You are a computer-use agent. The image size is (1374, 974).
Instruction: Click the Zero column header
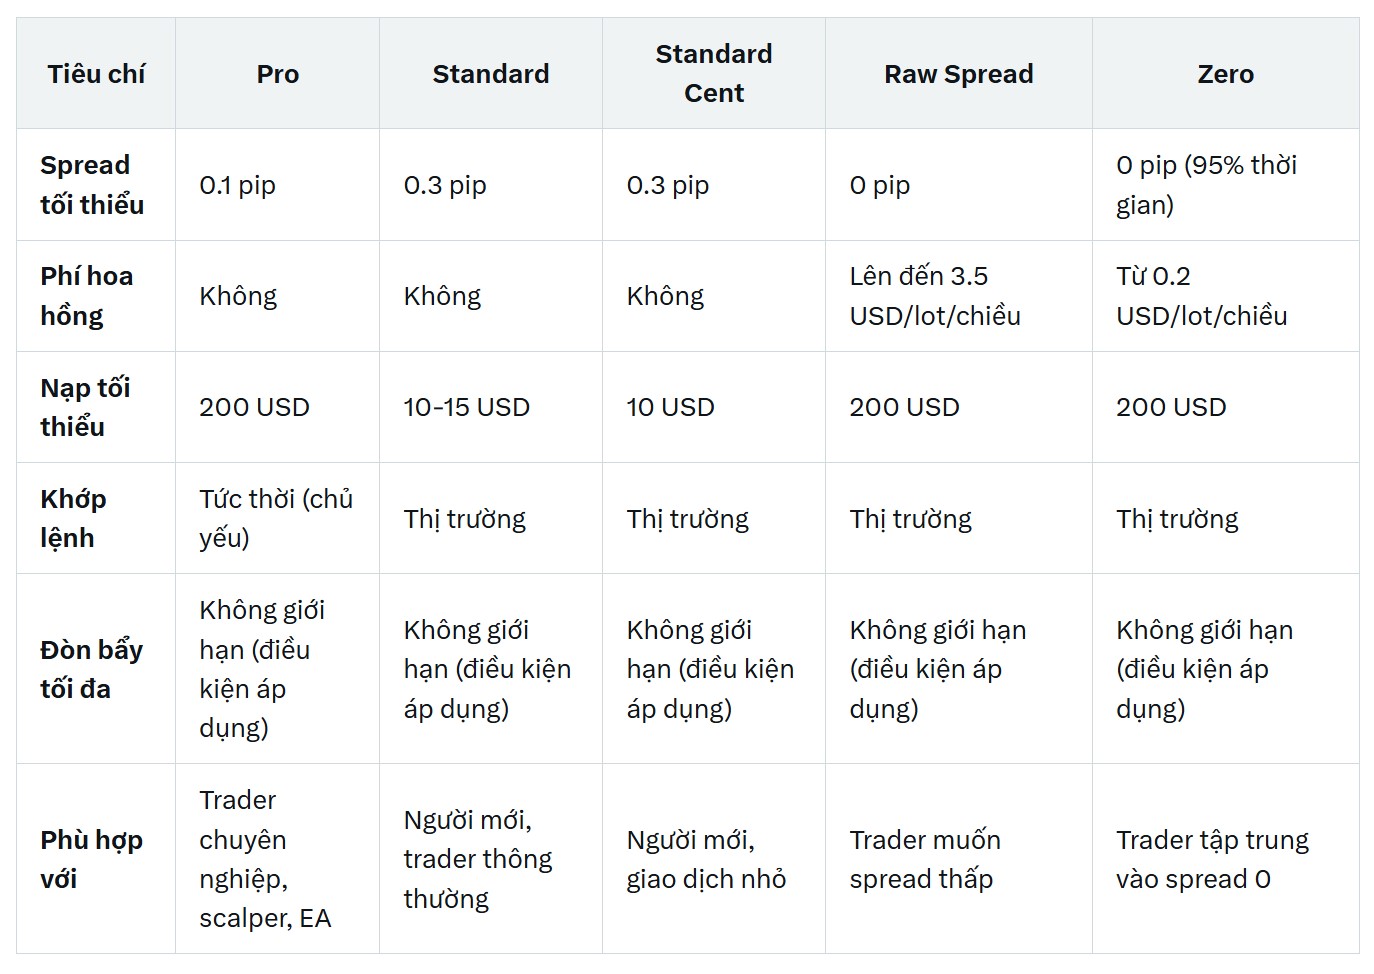(x=1225, y=74)
